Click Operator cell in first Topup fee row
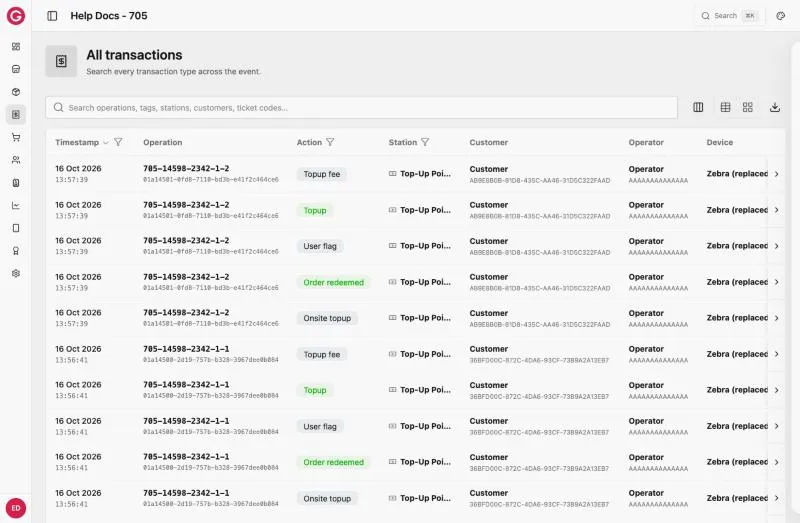This screenshot has width=800, height=523. pos(658,174)
